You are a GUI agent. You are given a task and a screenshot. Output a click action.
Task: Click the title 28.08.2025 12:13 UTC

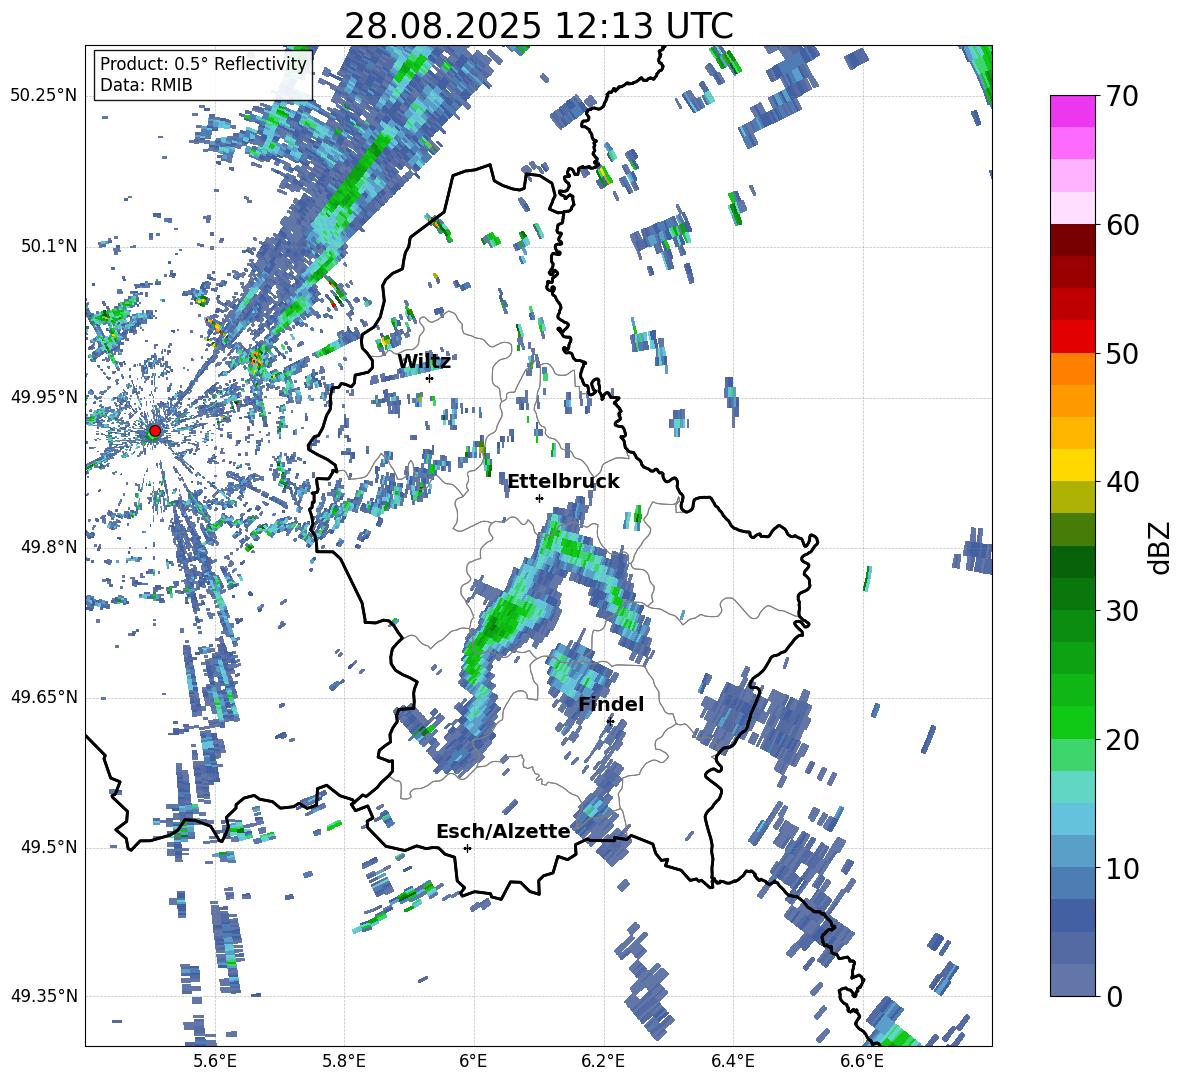539,26
